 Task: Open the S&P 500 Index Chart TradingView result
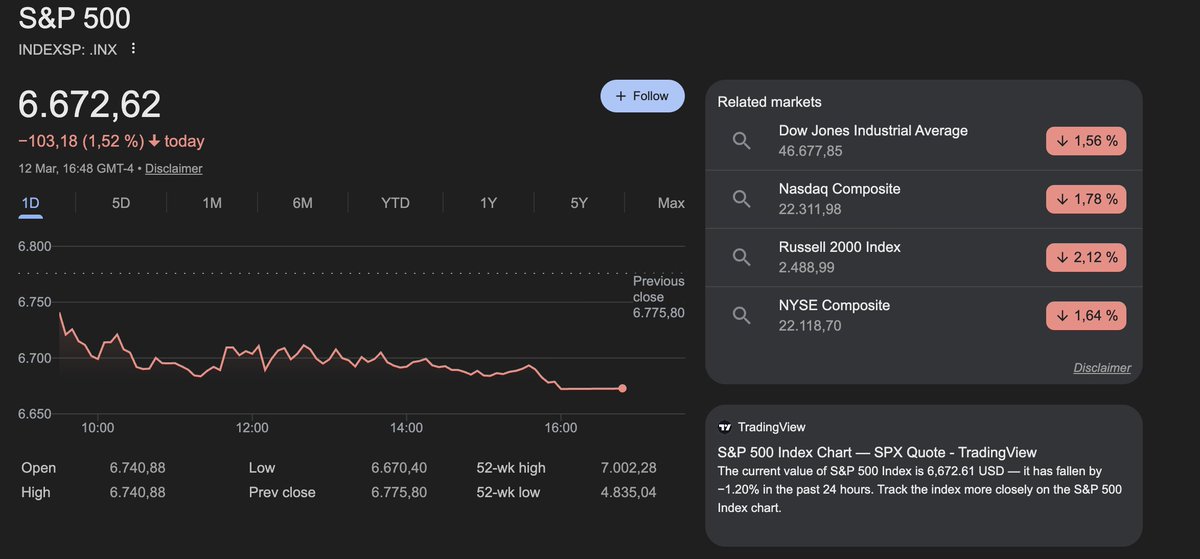point(877,452)
